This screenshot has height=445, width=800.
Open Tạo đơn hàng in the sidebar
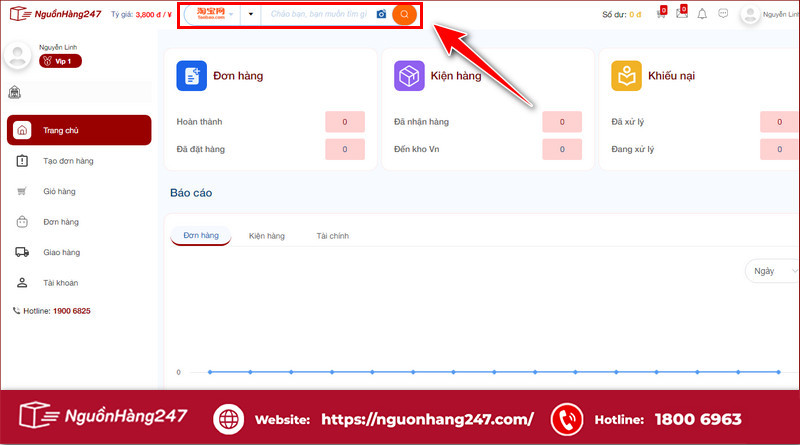(x=68, y=161)
